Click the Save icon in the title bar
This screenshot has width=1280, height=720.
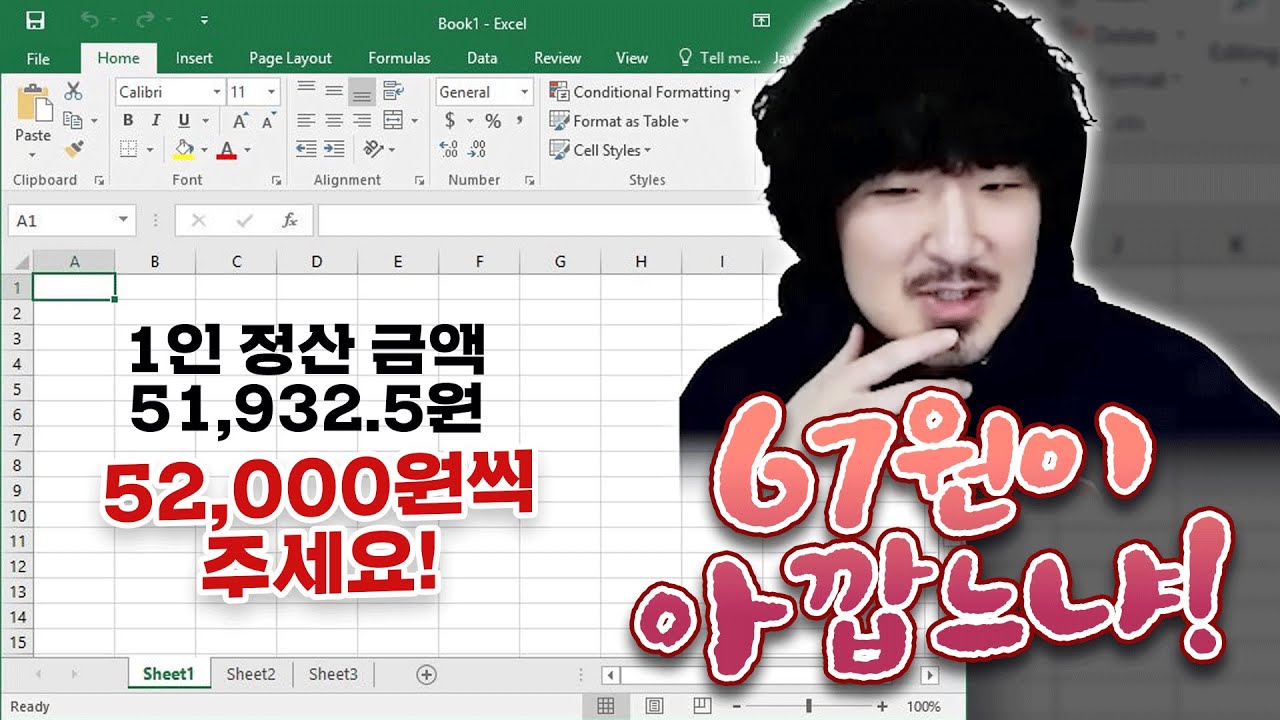click(x=35, y=21)
